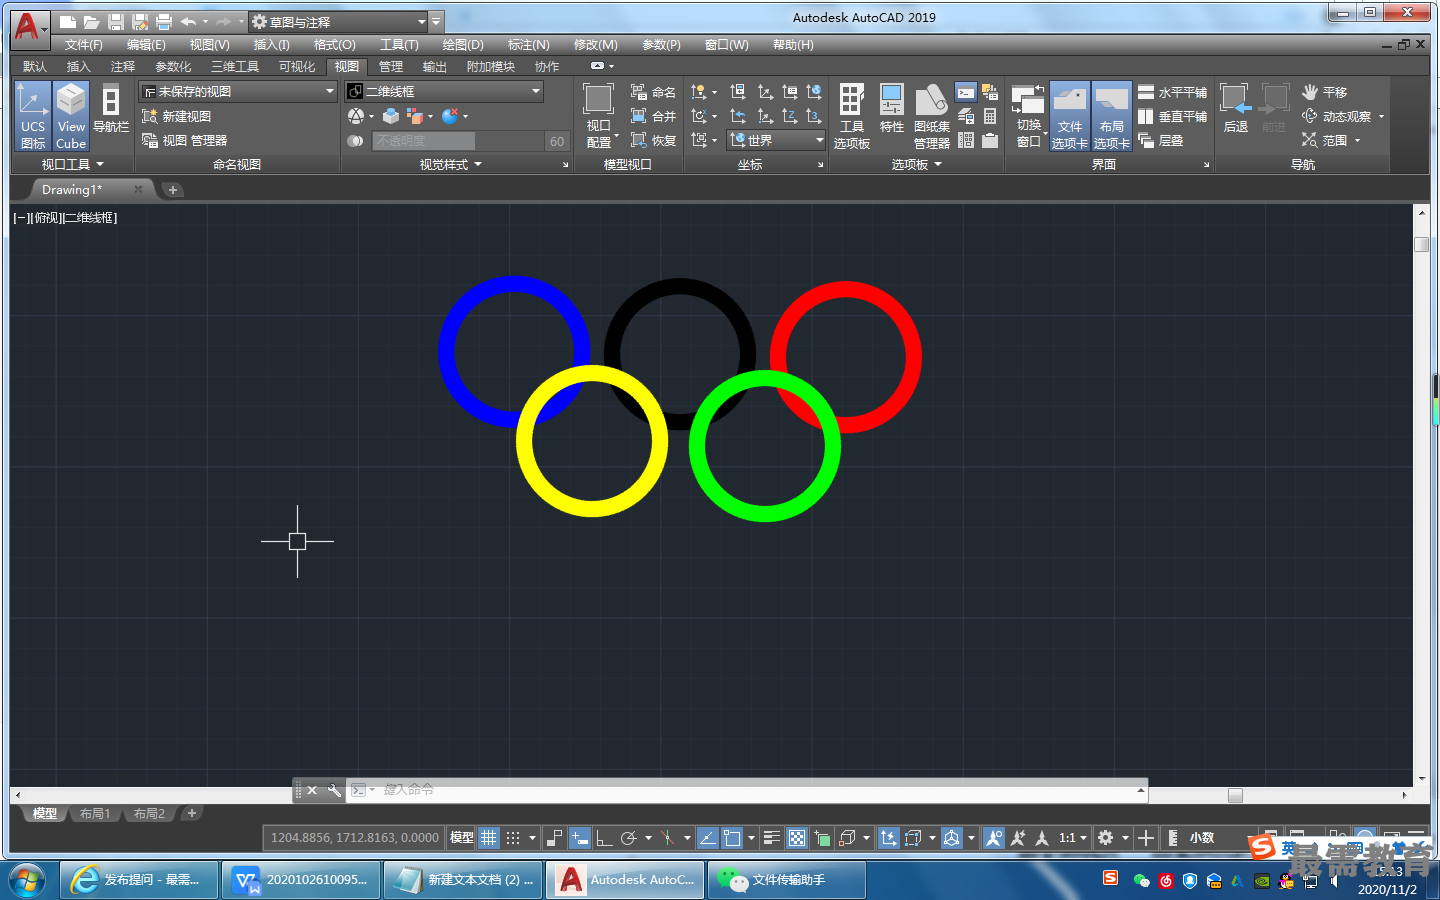Open status bar workspace settings gear
Viewport: 1440px width, 900px height.
point(1106,838)
